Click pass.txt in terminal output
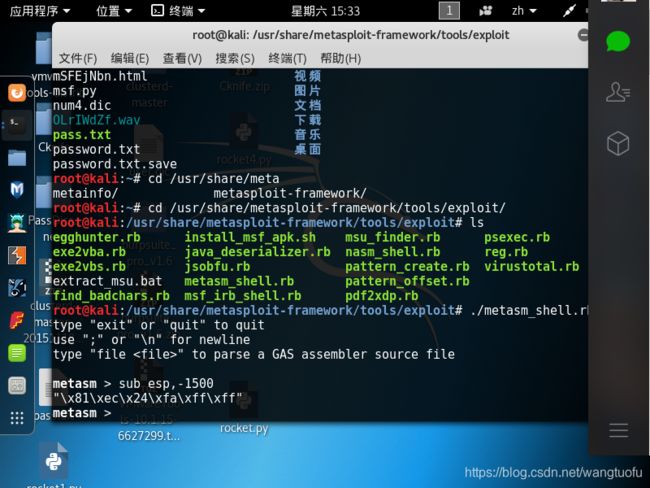 [x=82, y=135]
